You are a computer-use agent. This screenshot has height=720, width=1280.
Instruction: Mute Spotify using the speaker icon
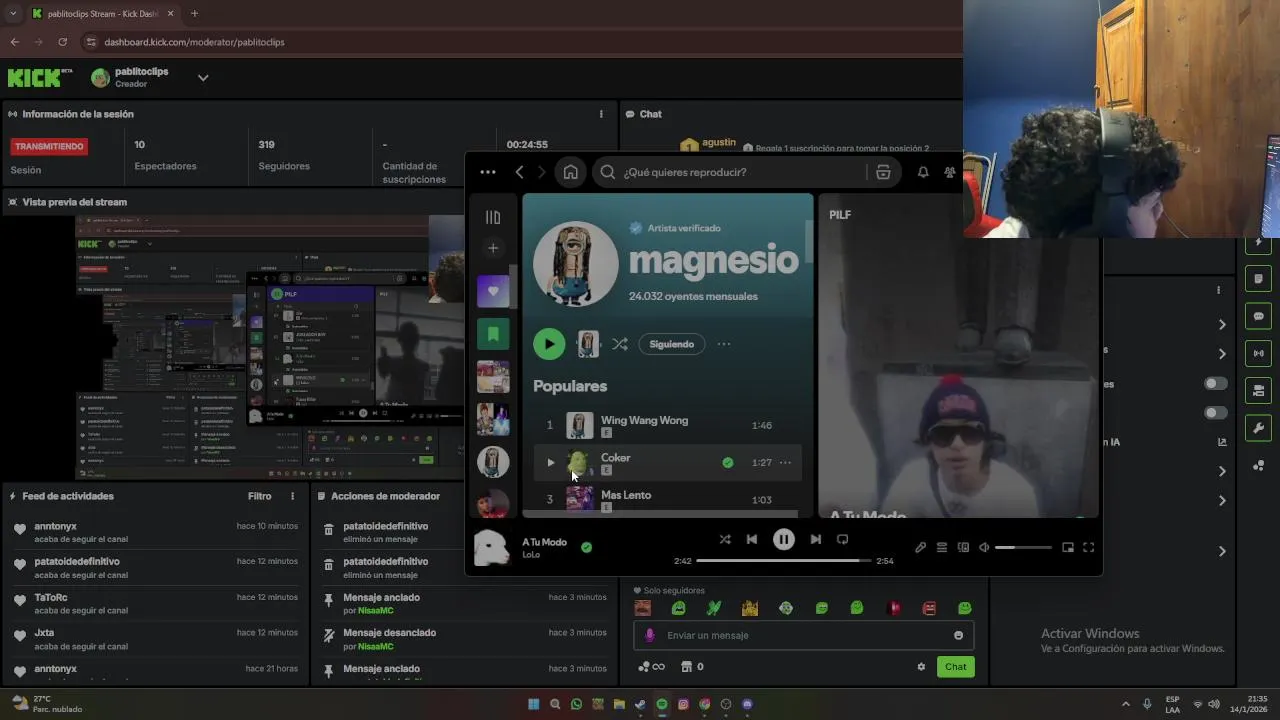click(x=984, y=547)
